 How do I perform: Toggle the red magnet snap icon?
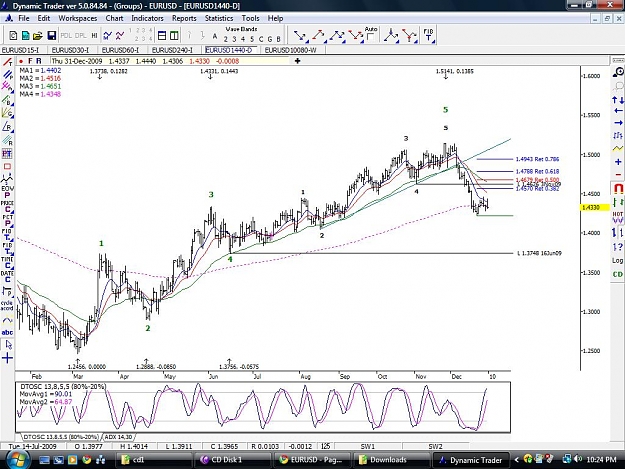618,188
